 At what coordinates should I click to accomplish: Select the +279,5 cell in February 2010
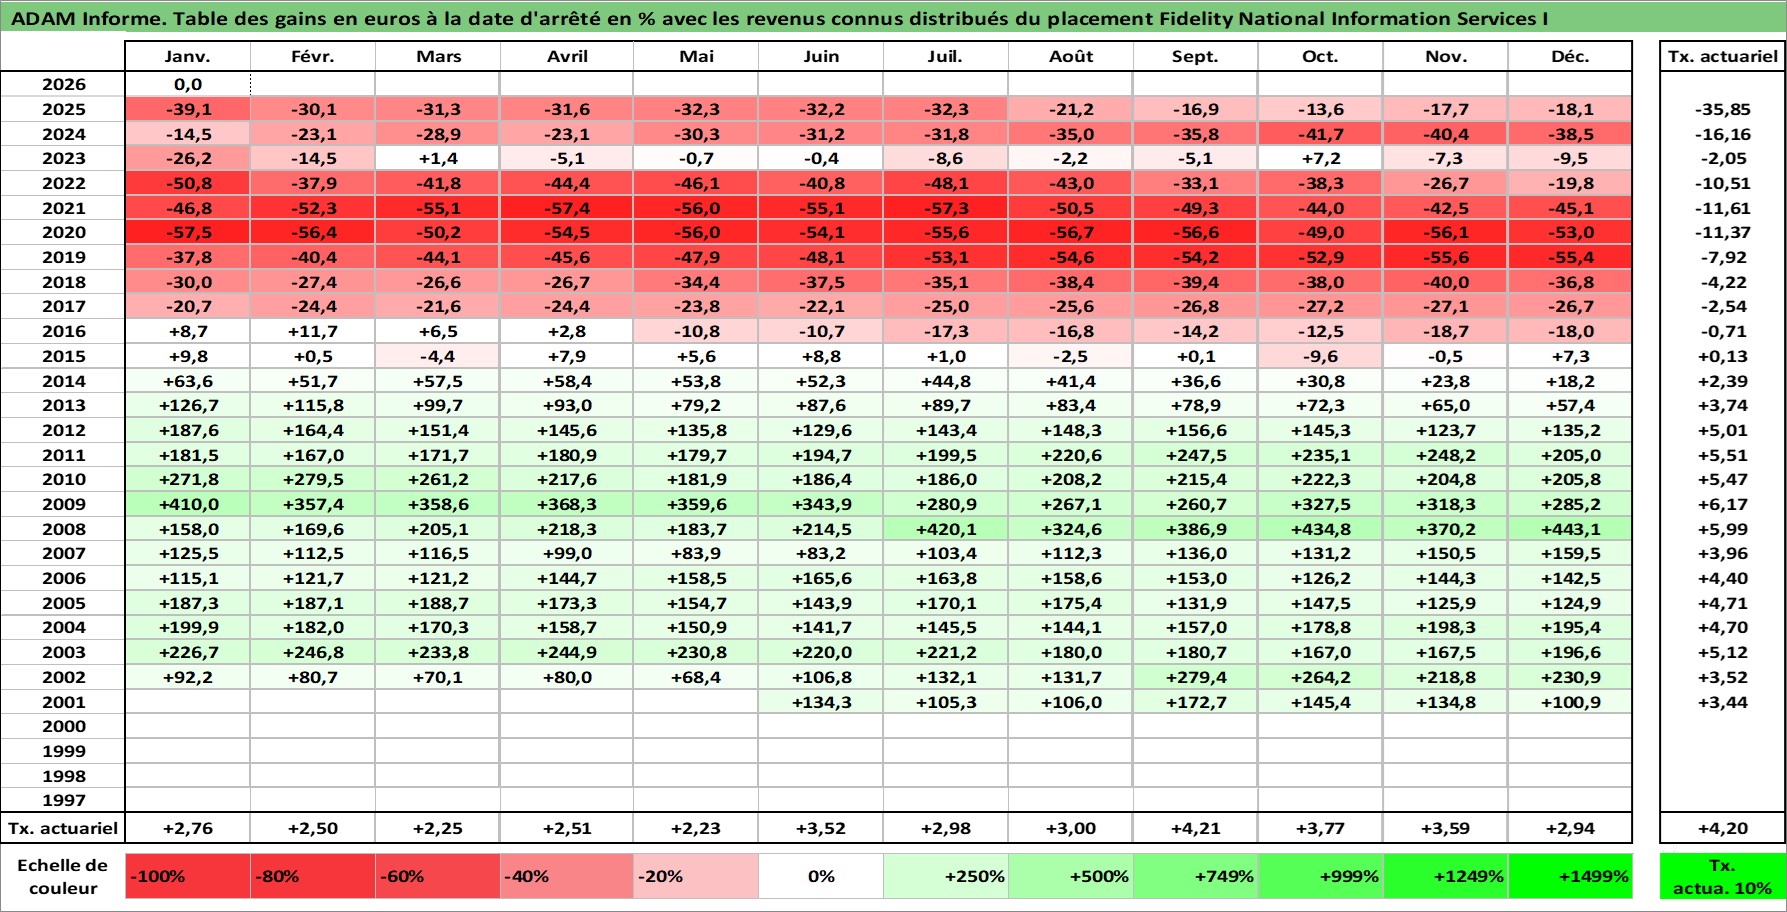coord(312,479)
